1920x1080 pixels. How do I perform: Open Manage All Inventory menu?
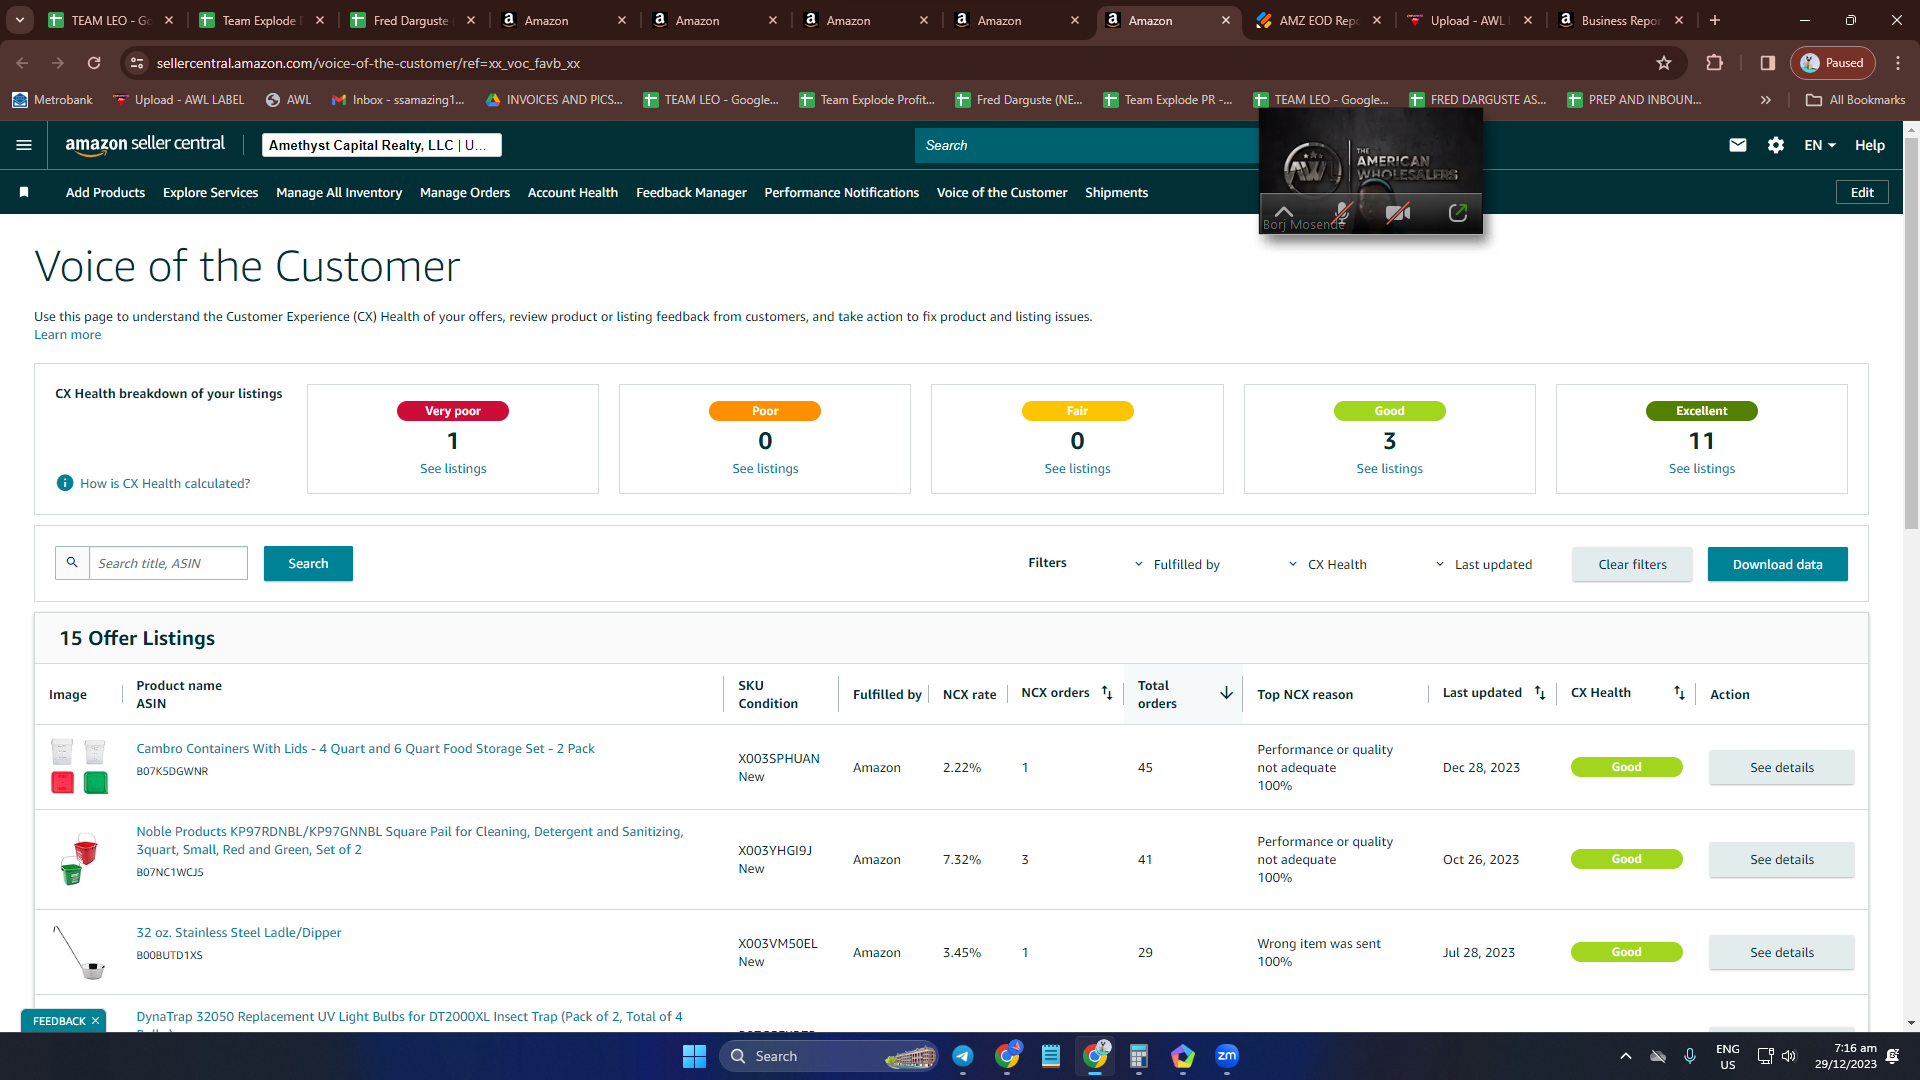339,192
